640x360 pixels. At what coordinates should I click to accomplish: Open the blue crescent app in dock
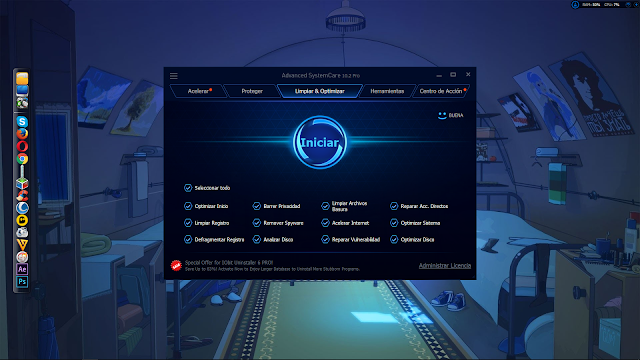click(22, 208)
